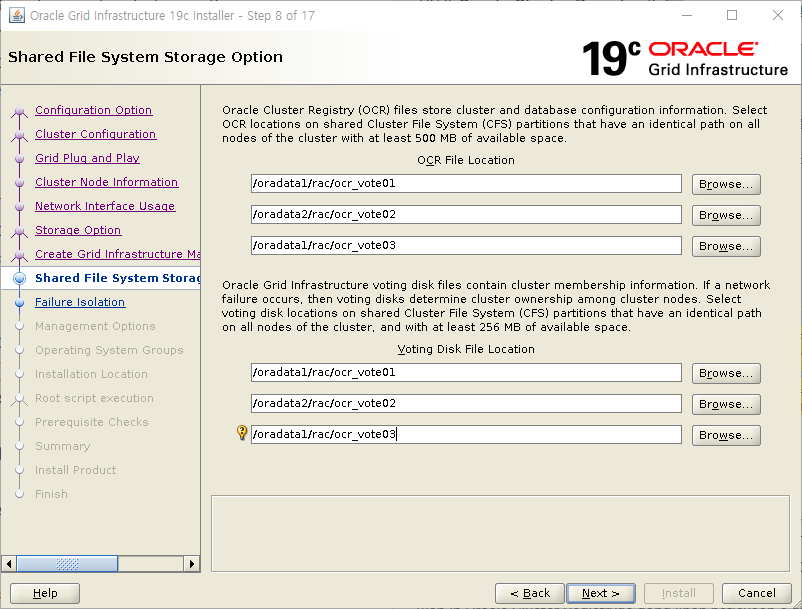Click the Finish step label

pyautogui.click(x=51, y=494)
